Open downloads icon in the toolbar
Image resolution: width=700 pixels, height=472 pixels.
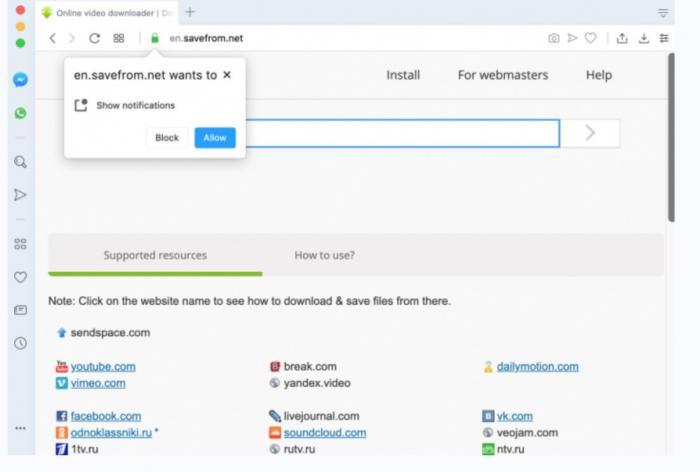coord(644,38)
